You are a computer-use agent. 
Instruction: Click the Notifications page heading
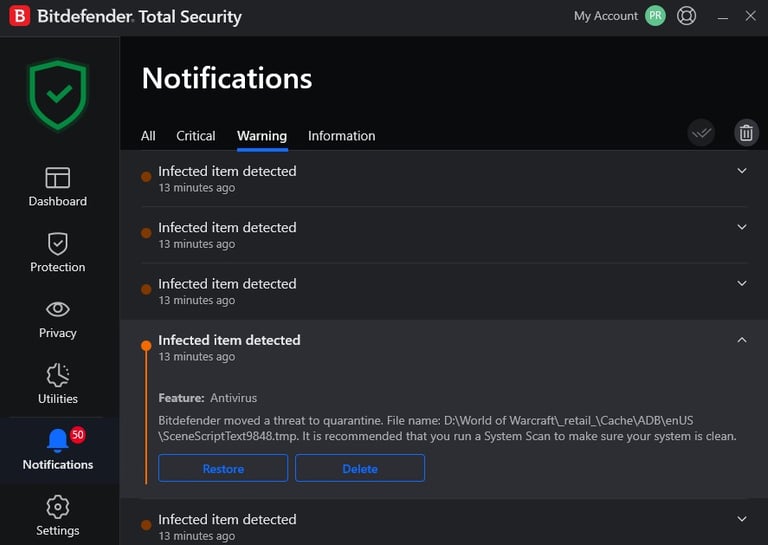pyautogui.click(x=227, y=78)
